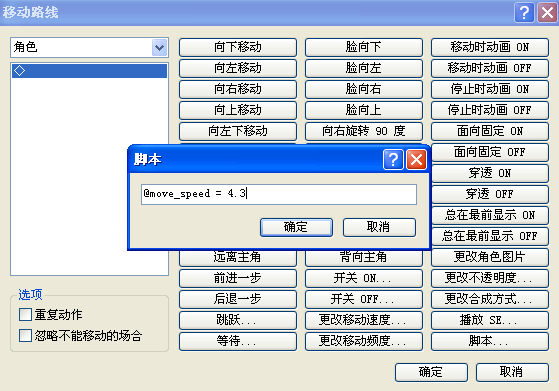Click the 向左下移动 button
Image resolution: width=559 pixels, height=391 pixels.
click(x=238, y=131)
